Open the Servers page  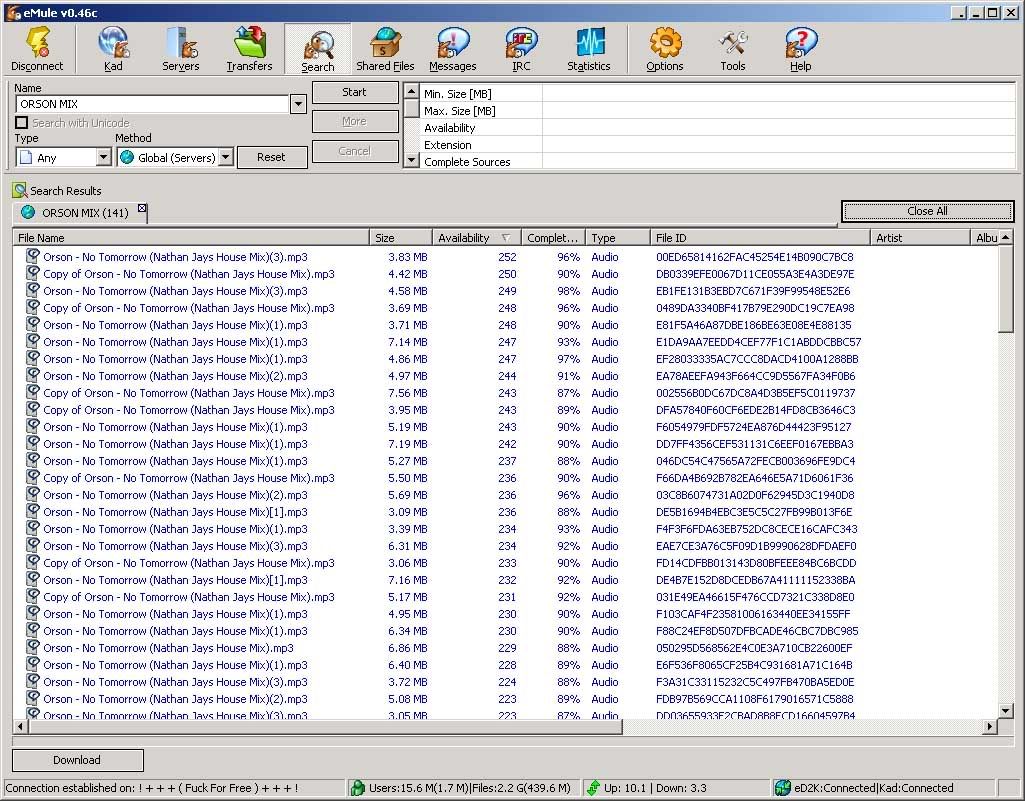tap(181, 49)
